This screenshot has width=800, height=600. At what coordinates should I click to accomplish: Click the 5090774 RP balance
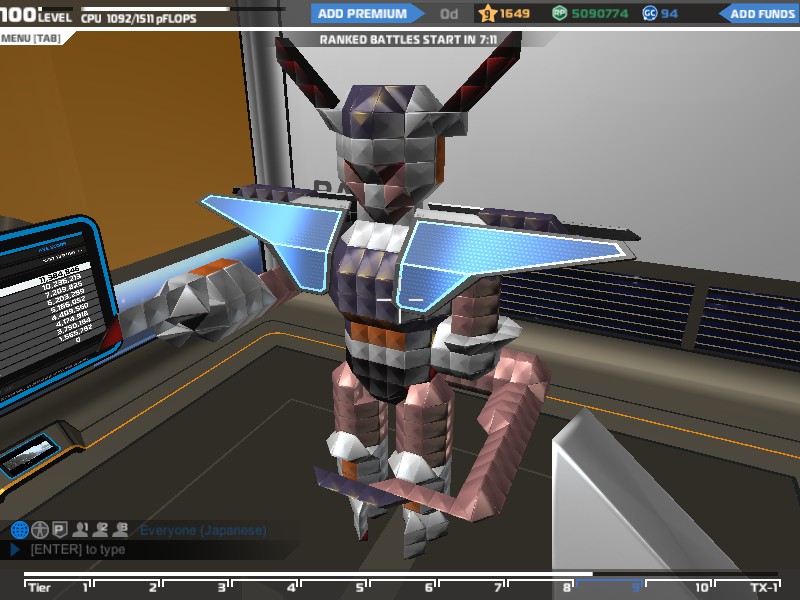click(x=599, y=13)
